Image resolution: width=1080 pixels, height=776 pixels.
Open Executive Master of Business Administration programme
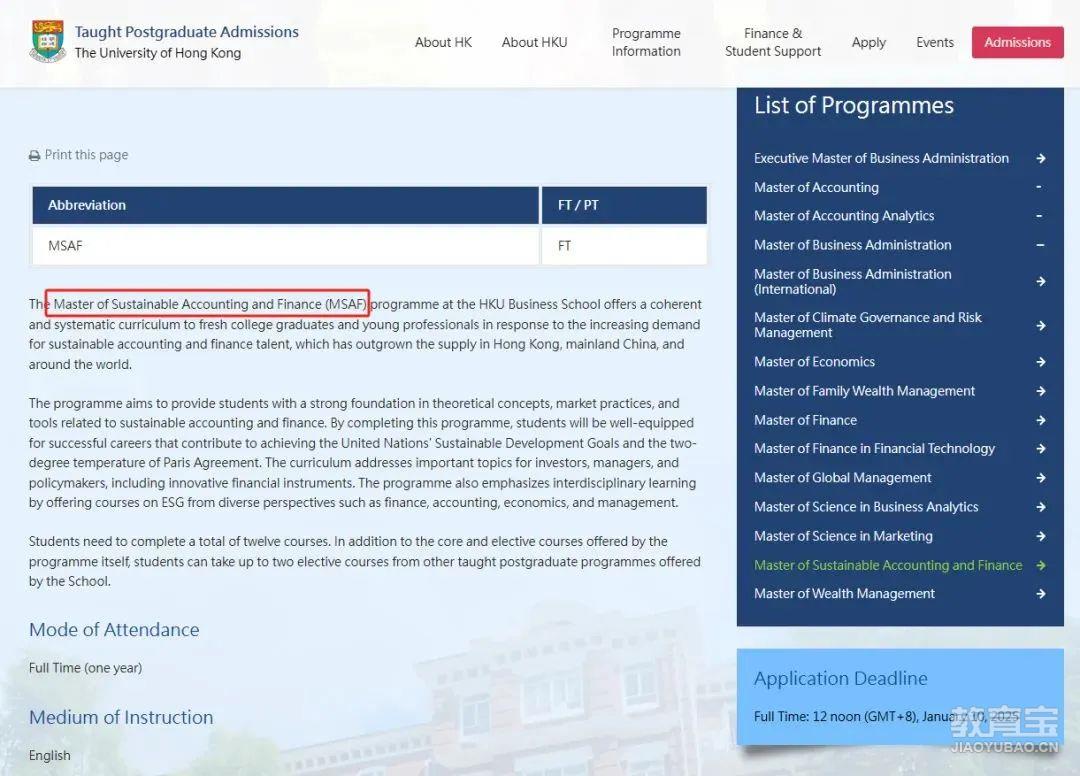[881, 158]
